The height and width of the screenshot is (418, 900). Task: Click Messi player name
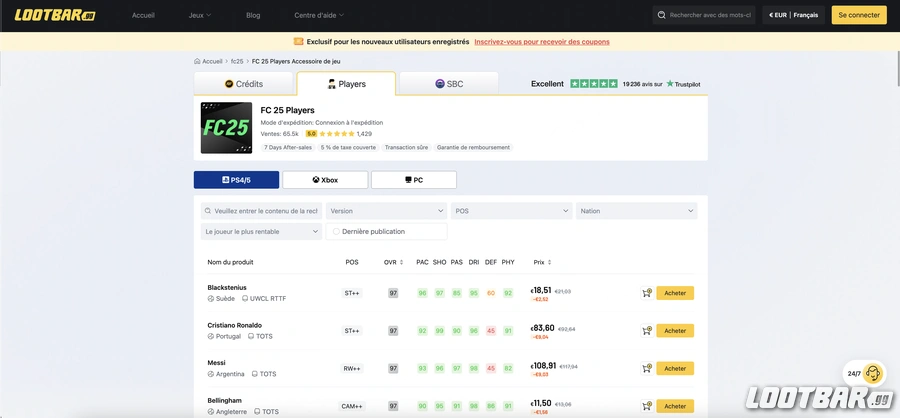(x=216, y=363)
